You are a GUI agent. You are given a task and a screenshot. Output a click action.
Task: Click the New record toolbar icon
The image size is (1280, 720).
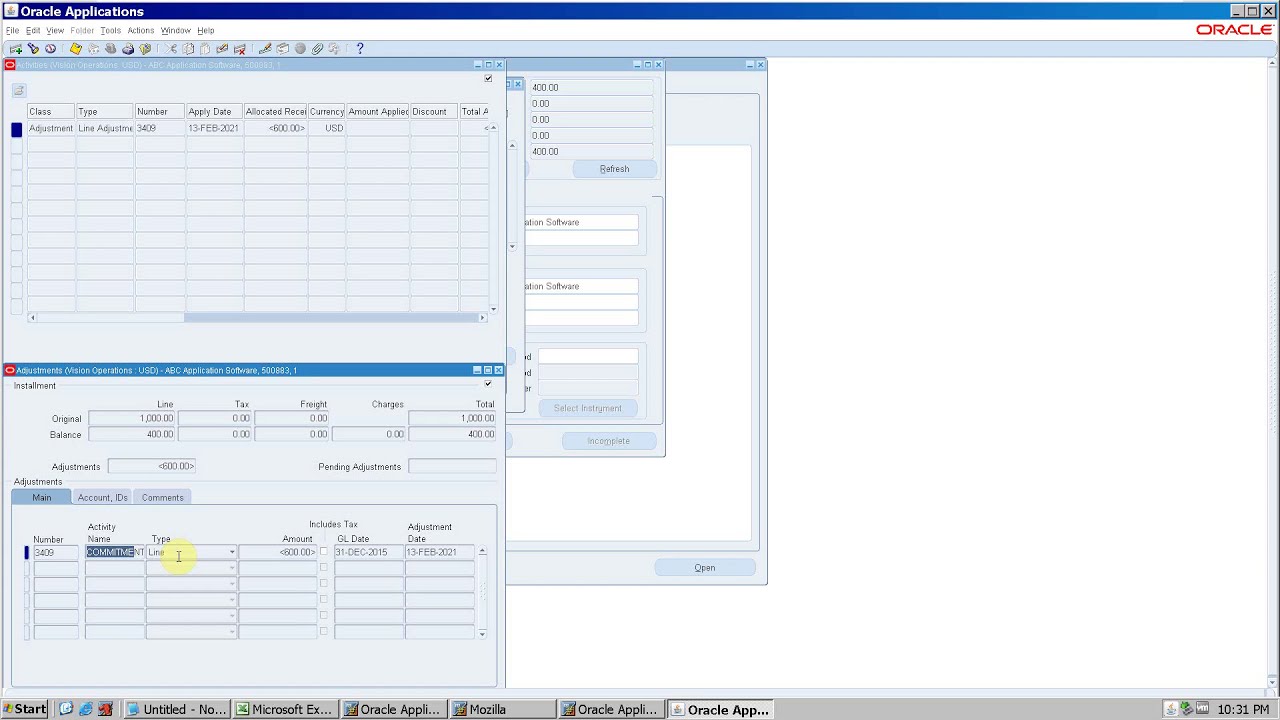pyautogui.click(x=16, y=48)
